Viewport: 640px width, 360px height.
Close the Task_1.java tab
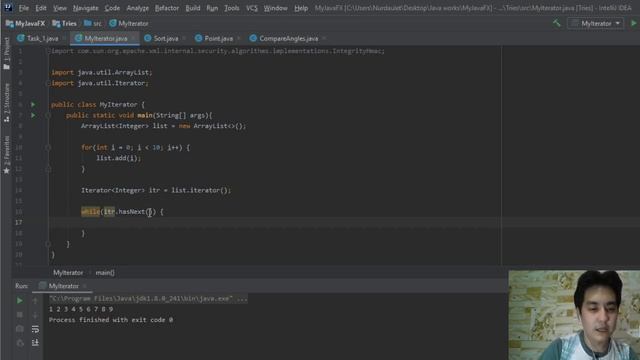64,38
